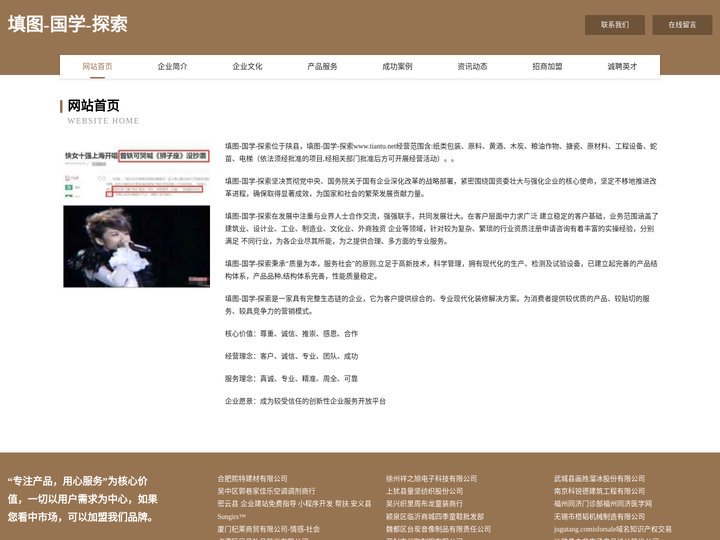Image resolution: width=720 pixels, height=540 pixels.
Task: Open the 吴中区郭巷家佳乐空调调剂商行 link
Action: pos(266,491)
